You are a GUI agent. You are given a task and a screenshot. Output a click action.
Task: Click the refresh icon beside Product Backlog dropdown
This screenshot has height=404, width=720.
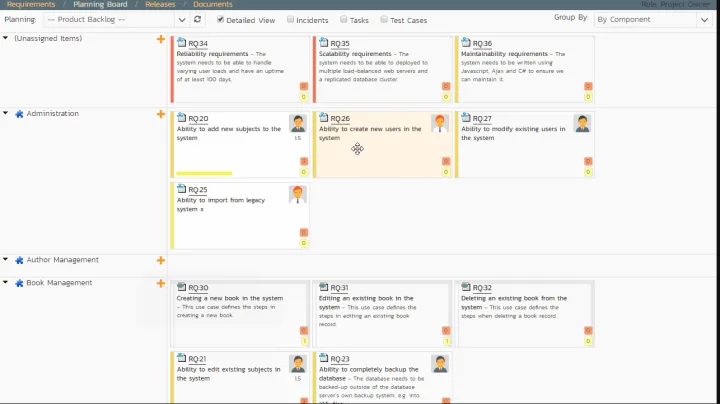(x=197, y=19)
